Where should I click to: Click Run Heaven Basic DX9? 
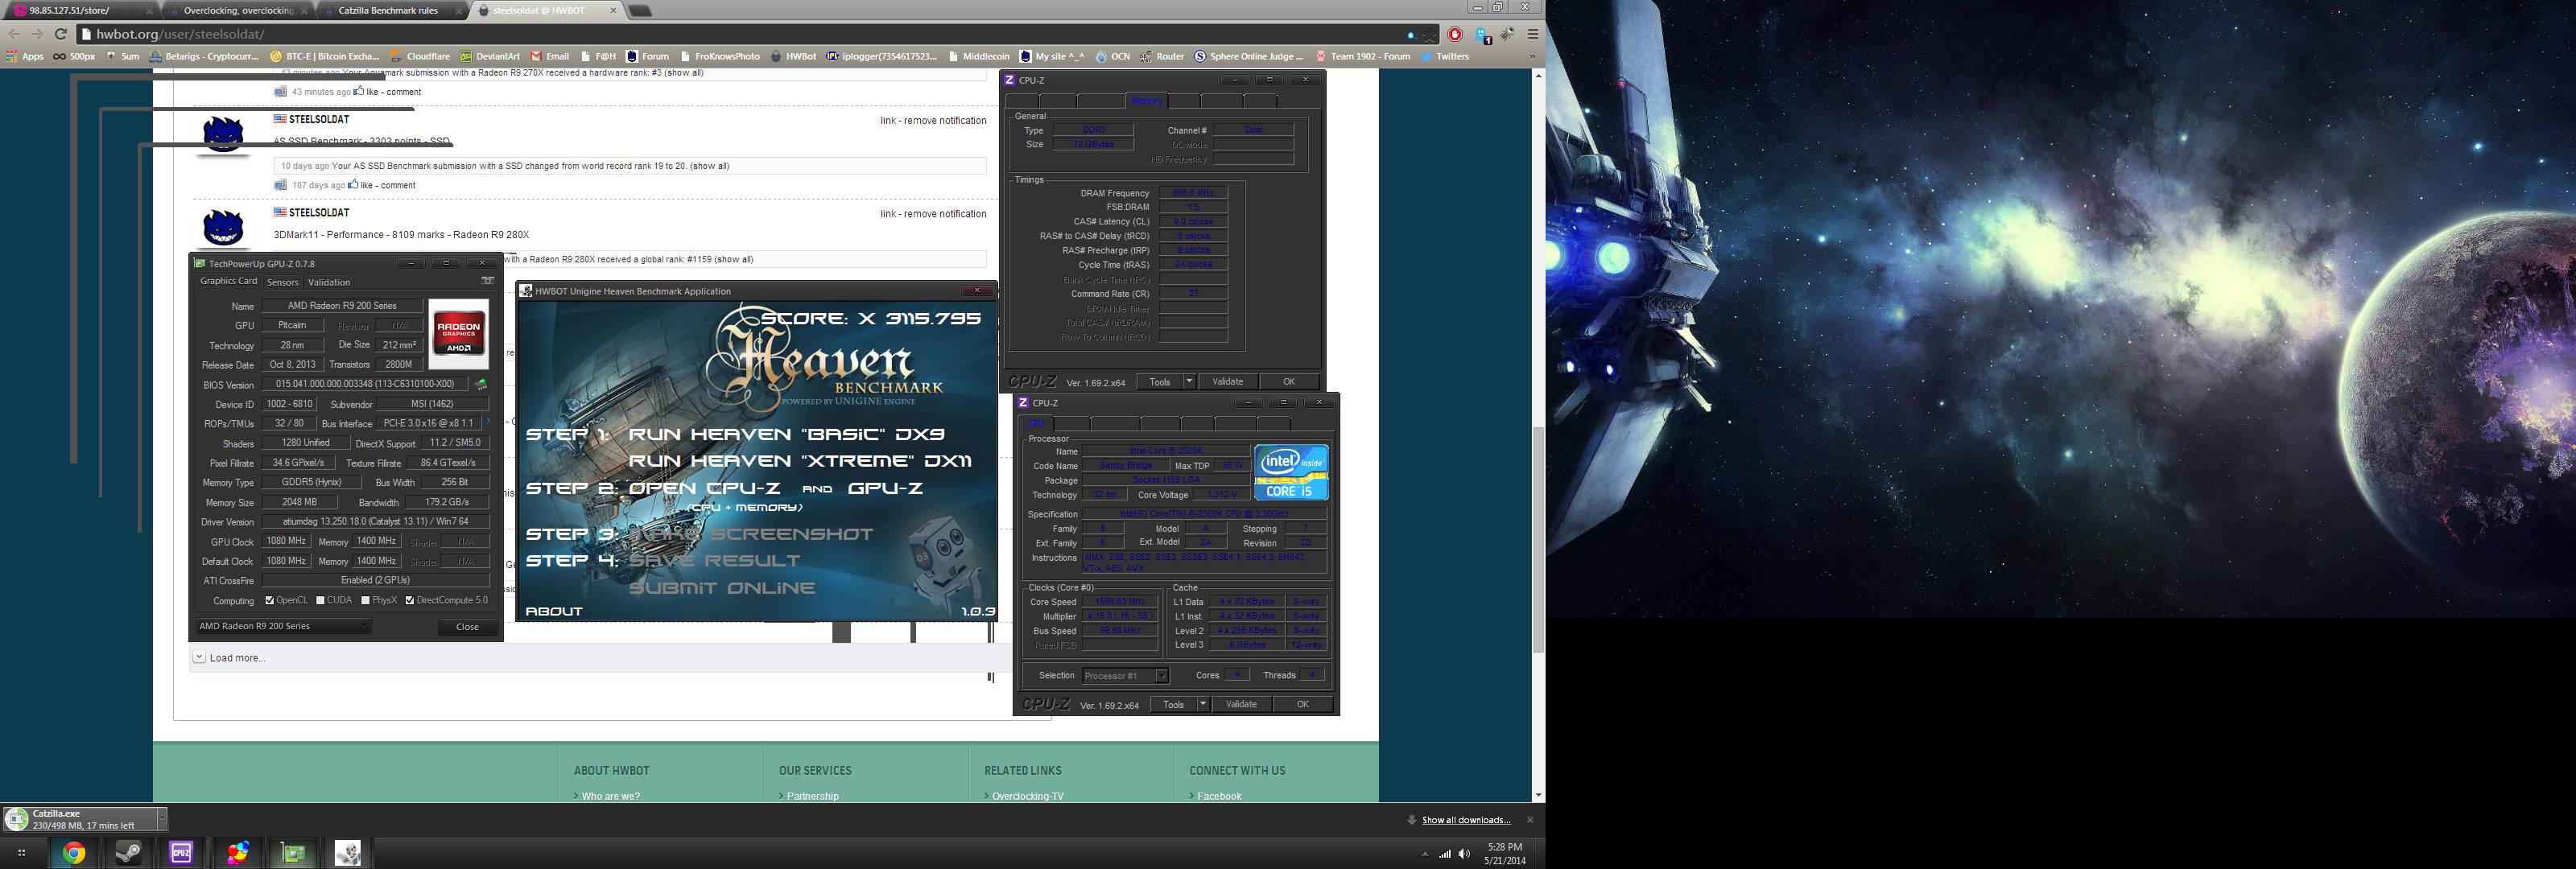pos(786,434)
